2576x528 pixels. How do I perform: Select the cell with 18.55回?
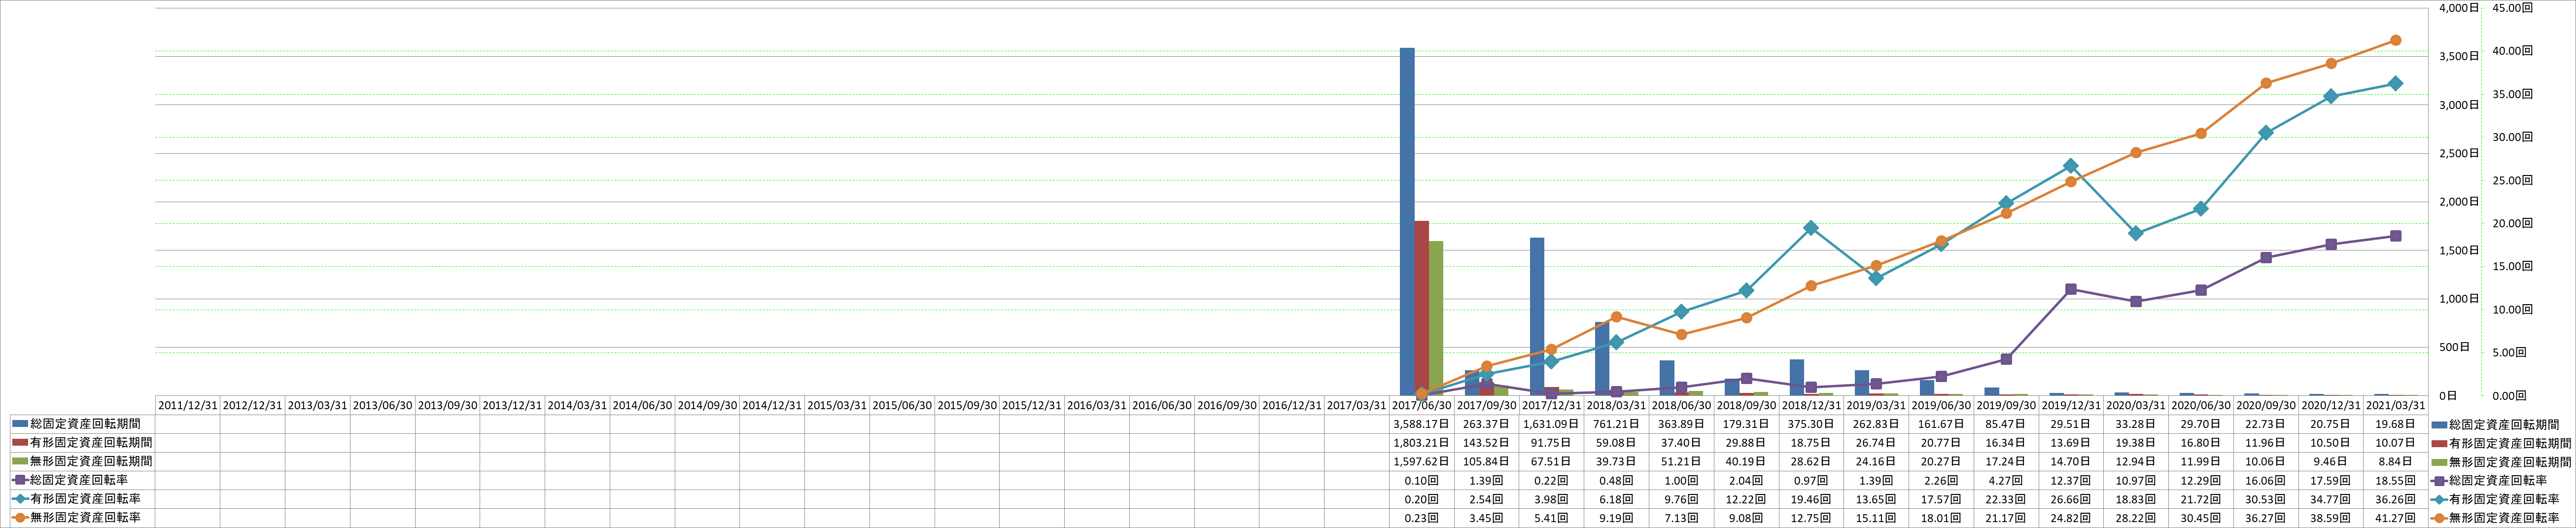tap(2396, 480)
